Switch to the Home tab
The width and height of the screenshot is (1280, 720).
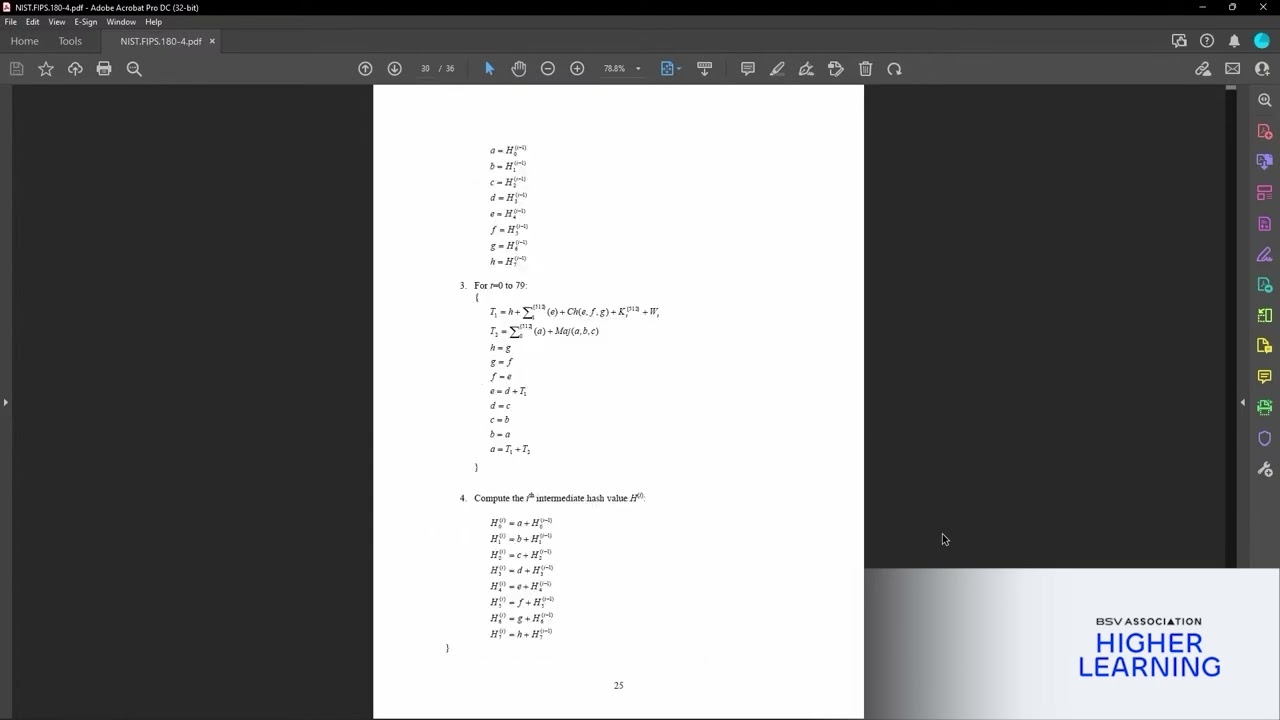tap(25, 41)
